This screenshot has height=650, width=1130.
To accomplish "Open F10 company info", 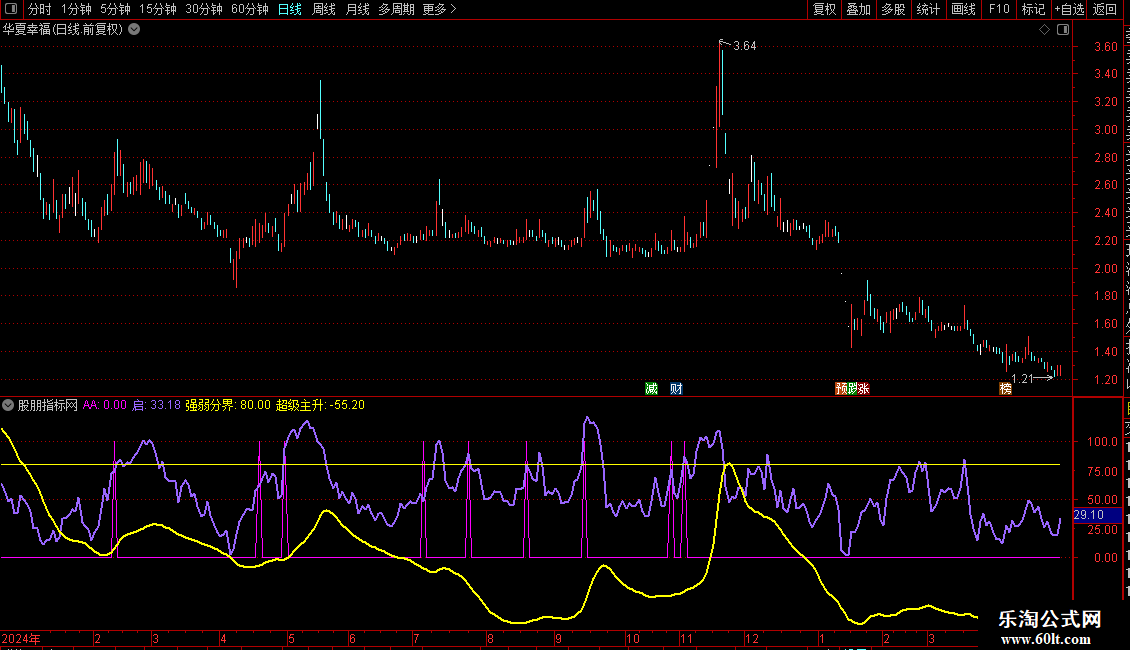I will pyautogui.click(x=999, y=9).
